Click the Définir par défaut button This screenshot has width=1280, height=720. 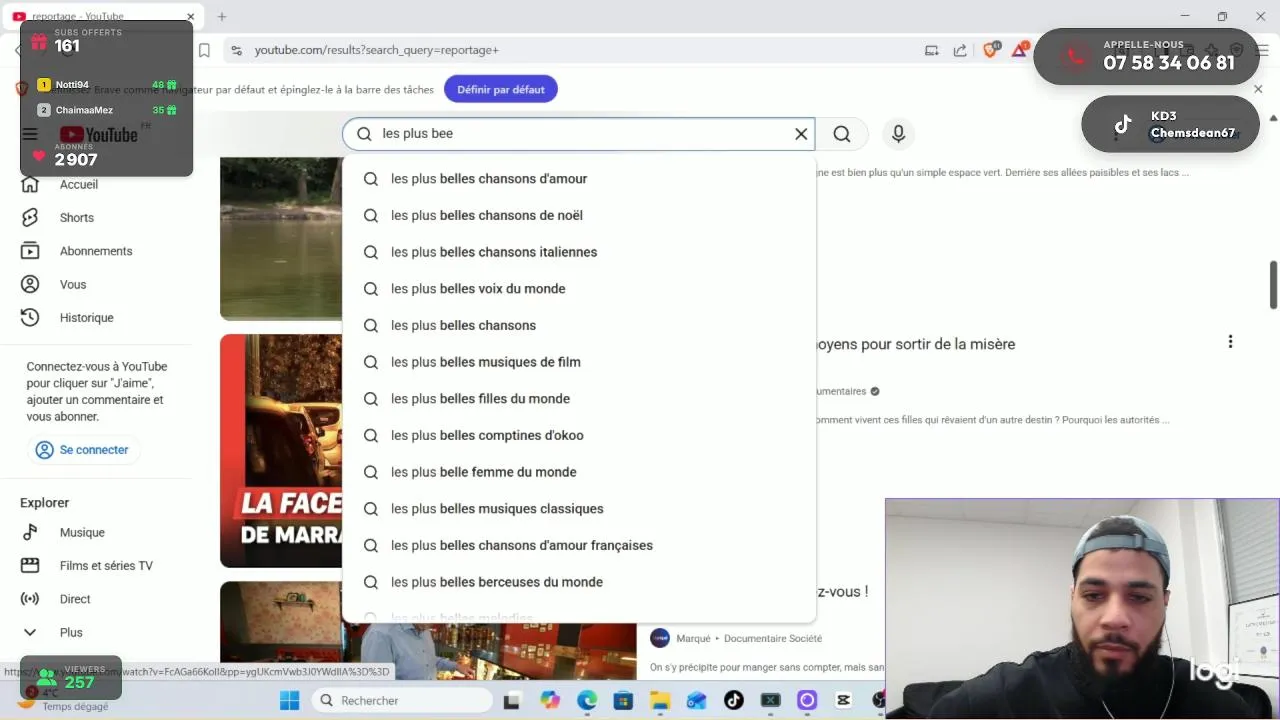click(x=501, y=89)
